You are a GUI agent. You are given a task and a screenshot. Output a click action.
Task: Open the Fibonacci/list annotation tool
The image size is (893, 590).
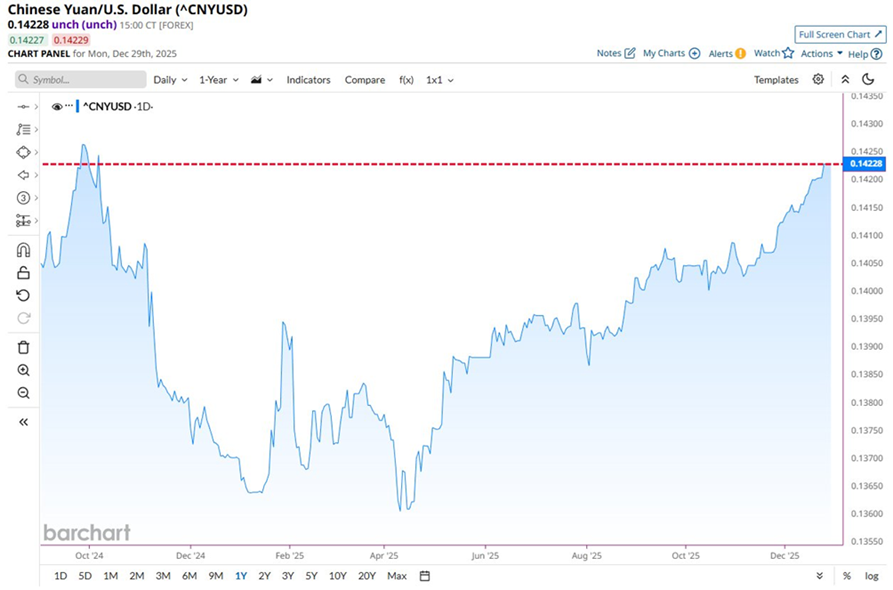(23, 129)
